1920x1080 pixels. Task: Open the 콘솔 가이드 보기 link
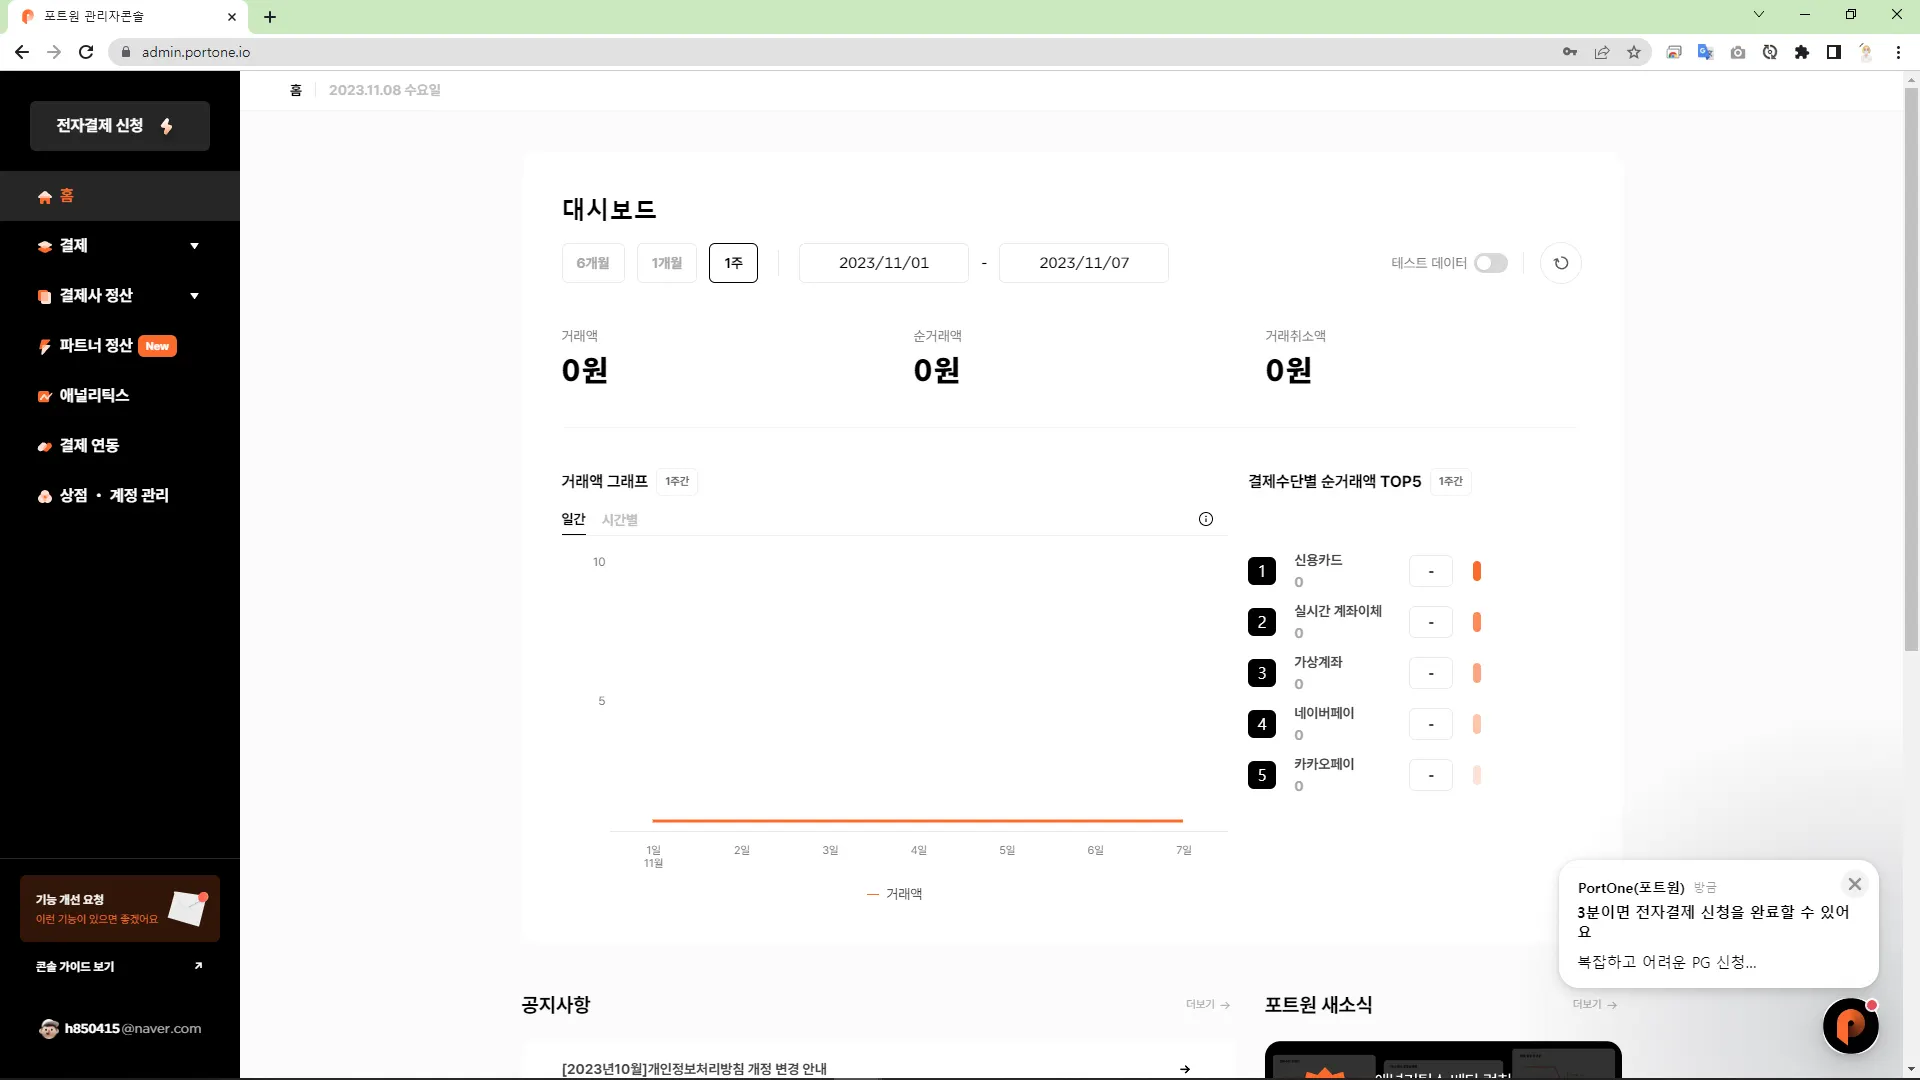[119, 966]
